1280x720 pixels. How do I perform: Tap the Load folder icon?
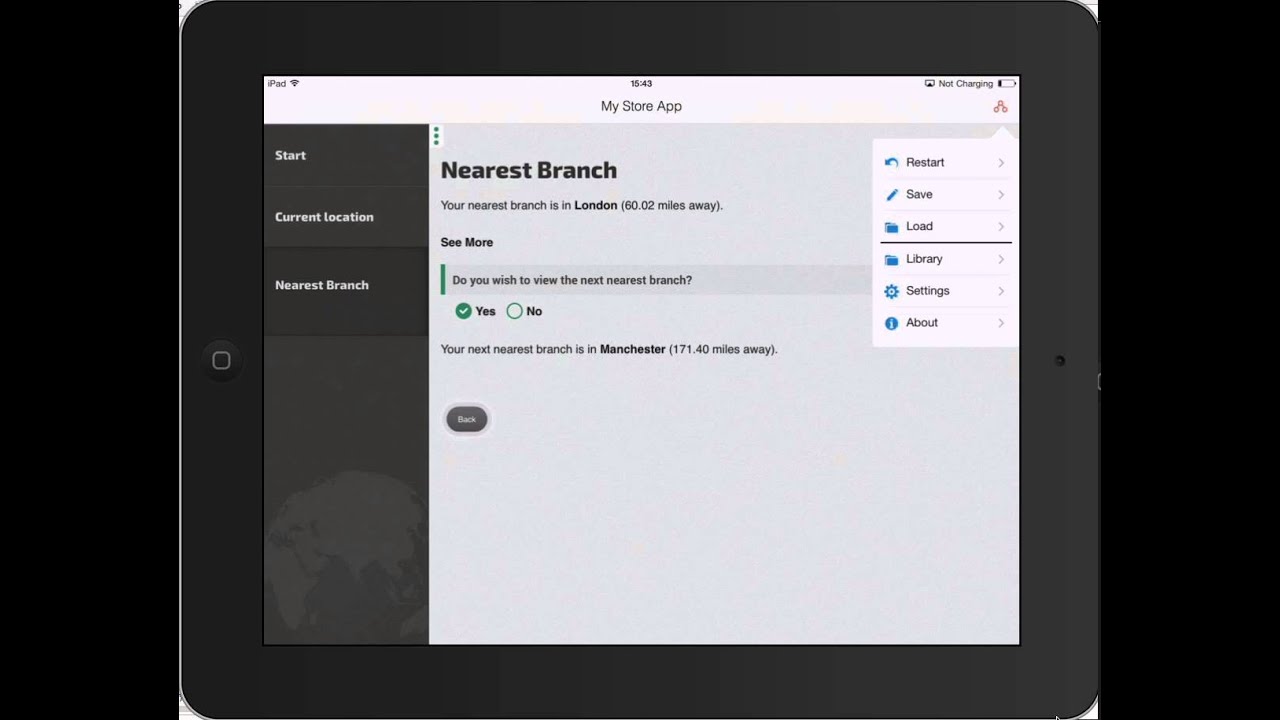891,227
